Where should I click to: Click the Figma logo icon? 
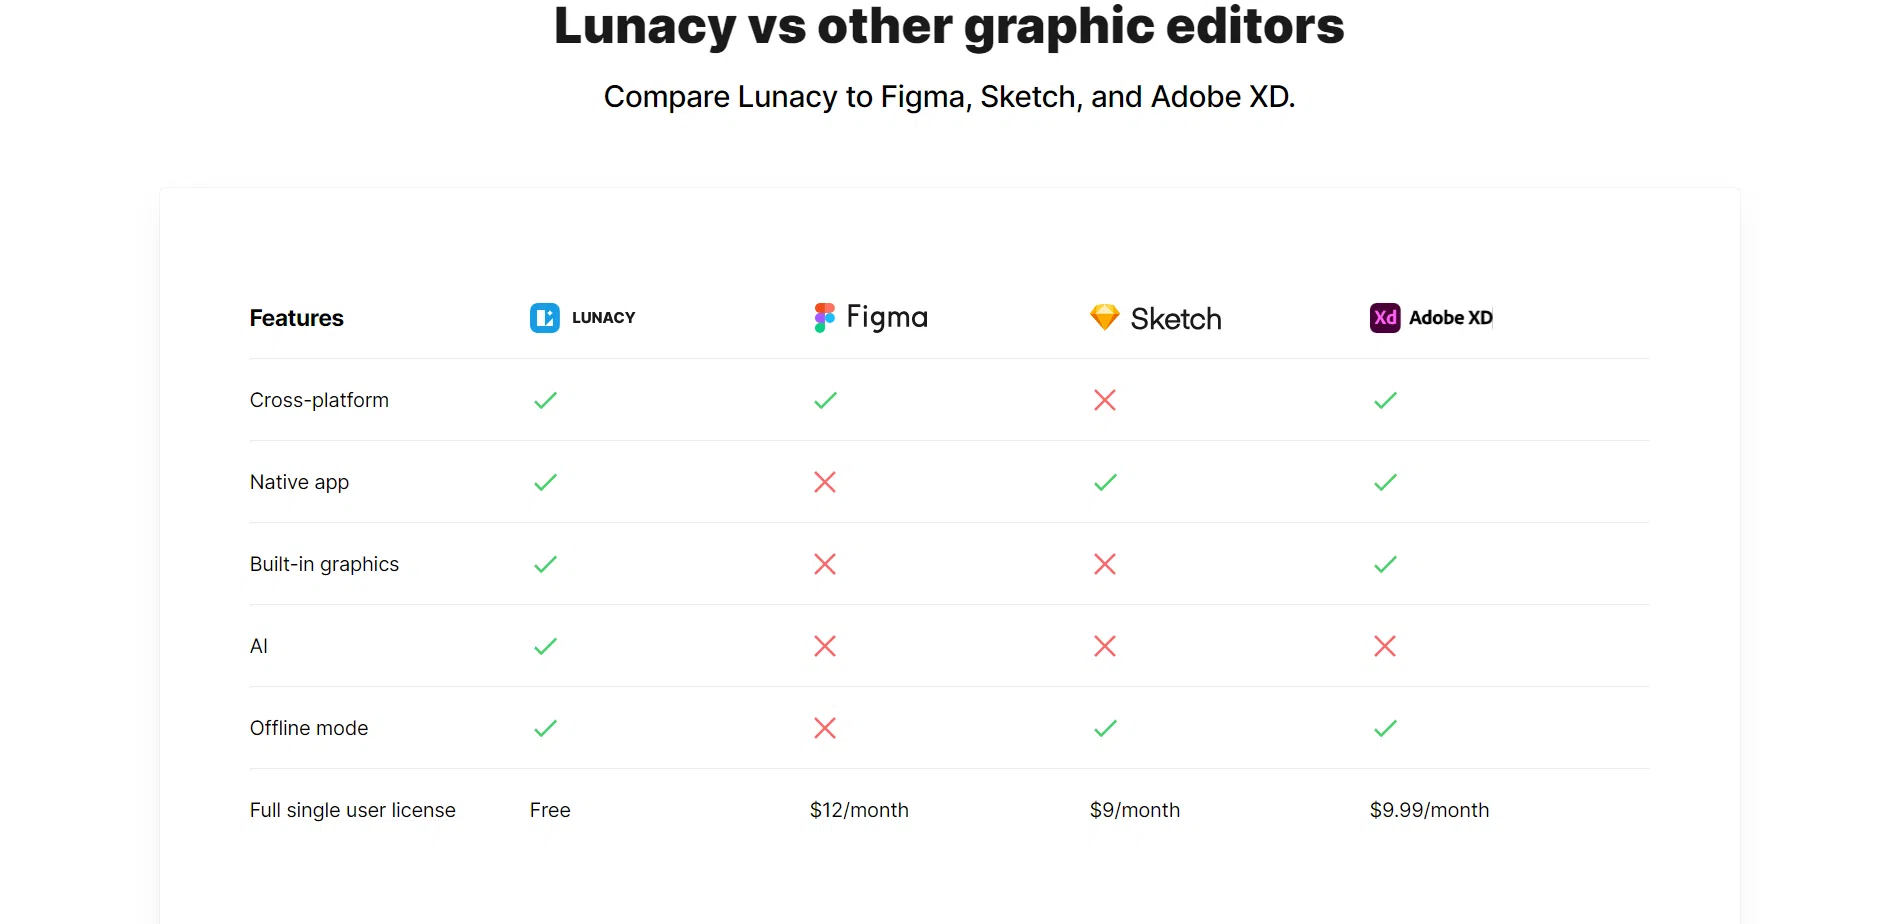[824, 318]
